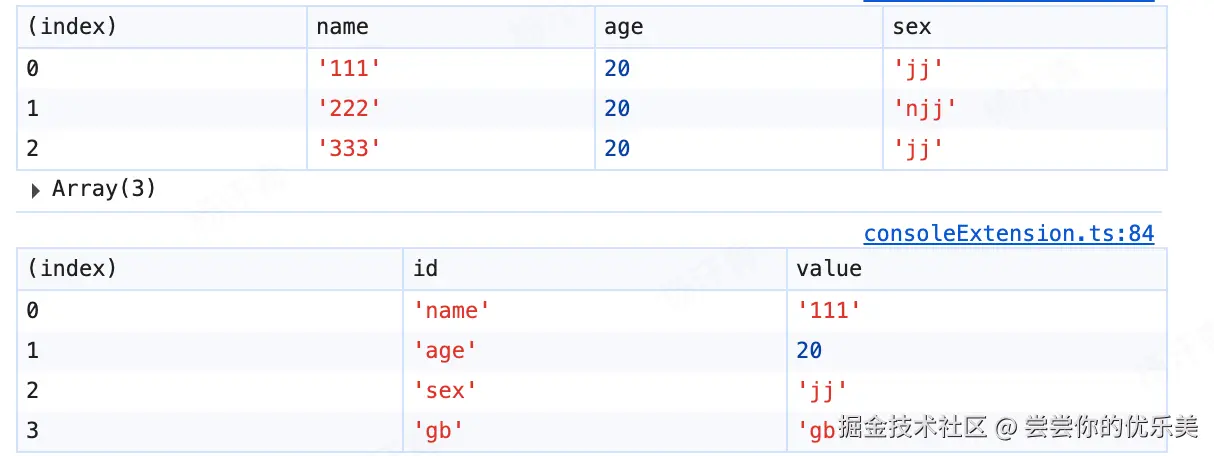Sort first table by name column header

pyautogui.click(x=343, y=27)
